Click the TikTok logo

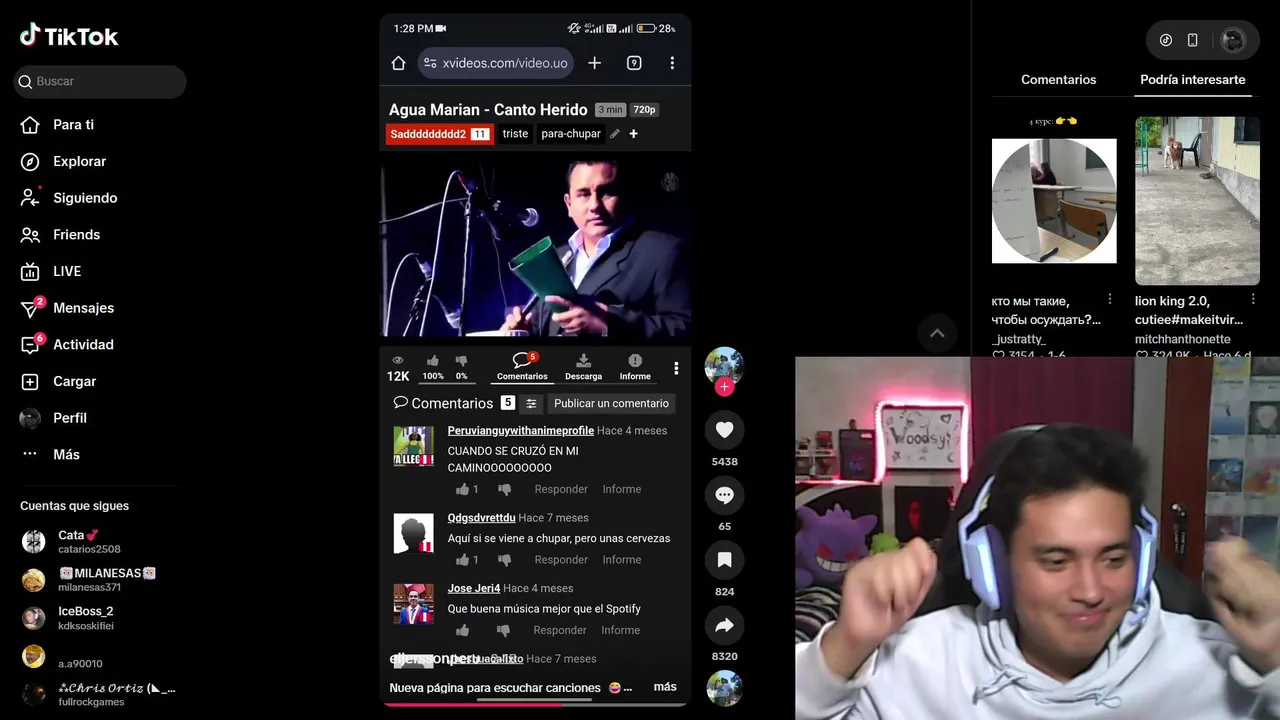[x=69, y=36]
